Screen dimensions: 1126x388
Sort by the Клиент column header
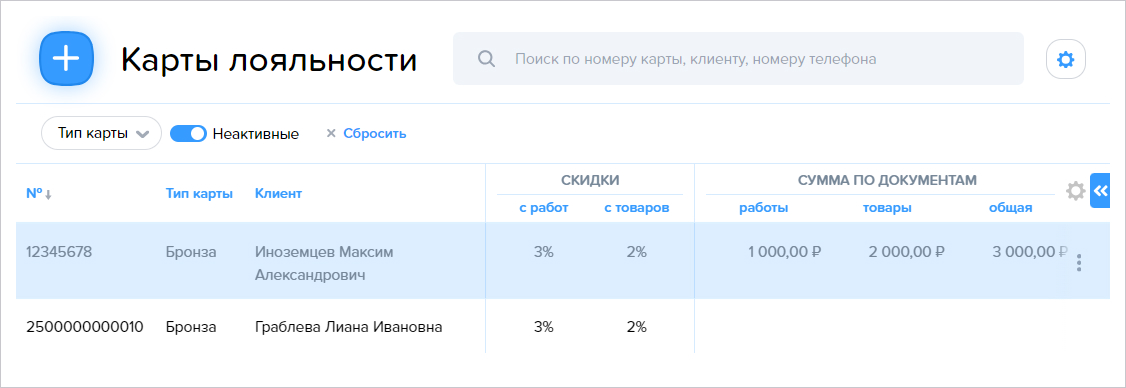click(x=279, y=194)
